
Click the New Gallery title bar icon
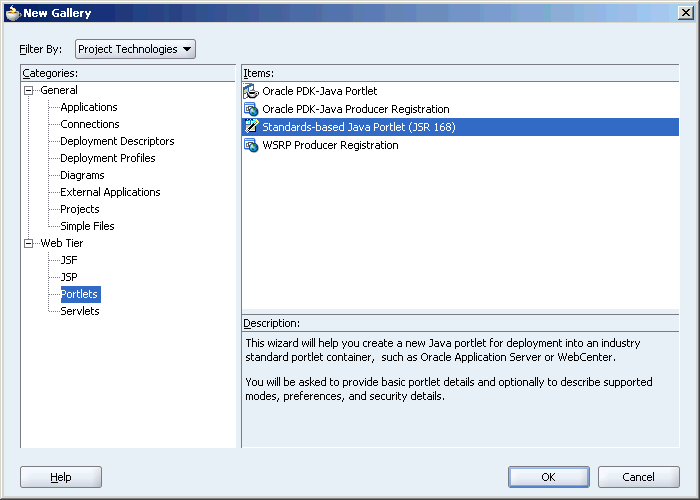13,13
